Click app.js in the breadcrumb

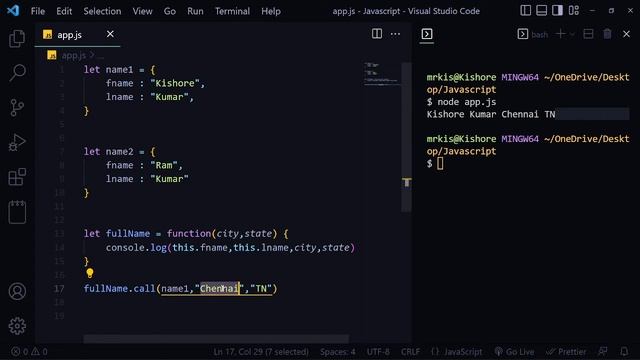pyautogui.click(x=73, y=55)
